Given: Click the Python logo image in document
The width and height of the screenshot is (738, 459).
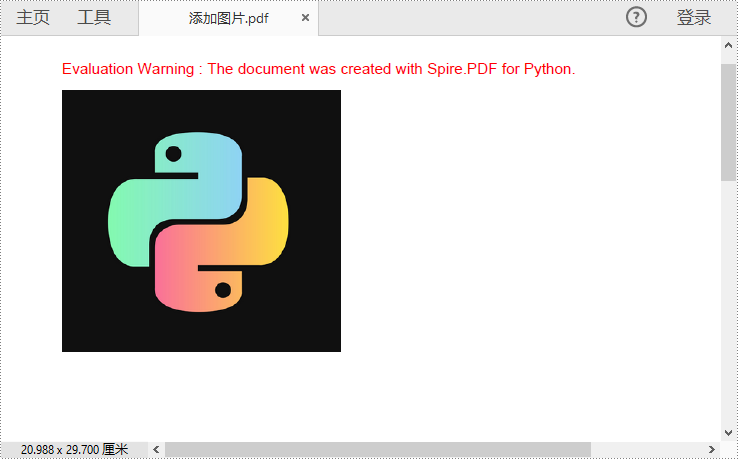Looking at the screenshot, I should (201, 221).
